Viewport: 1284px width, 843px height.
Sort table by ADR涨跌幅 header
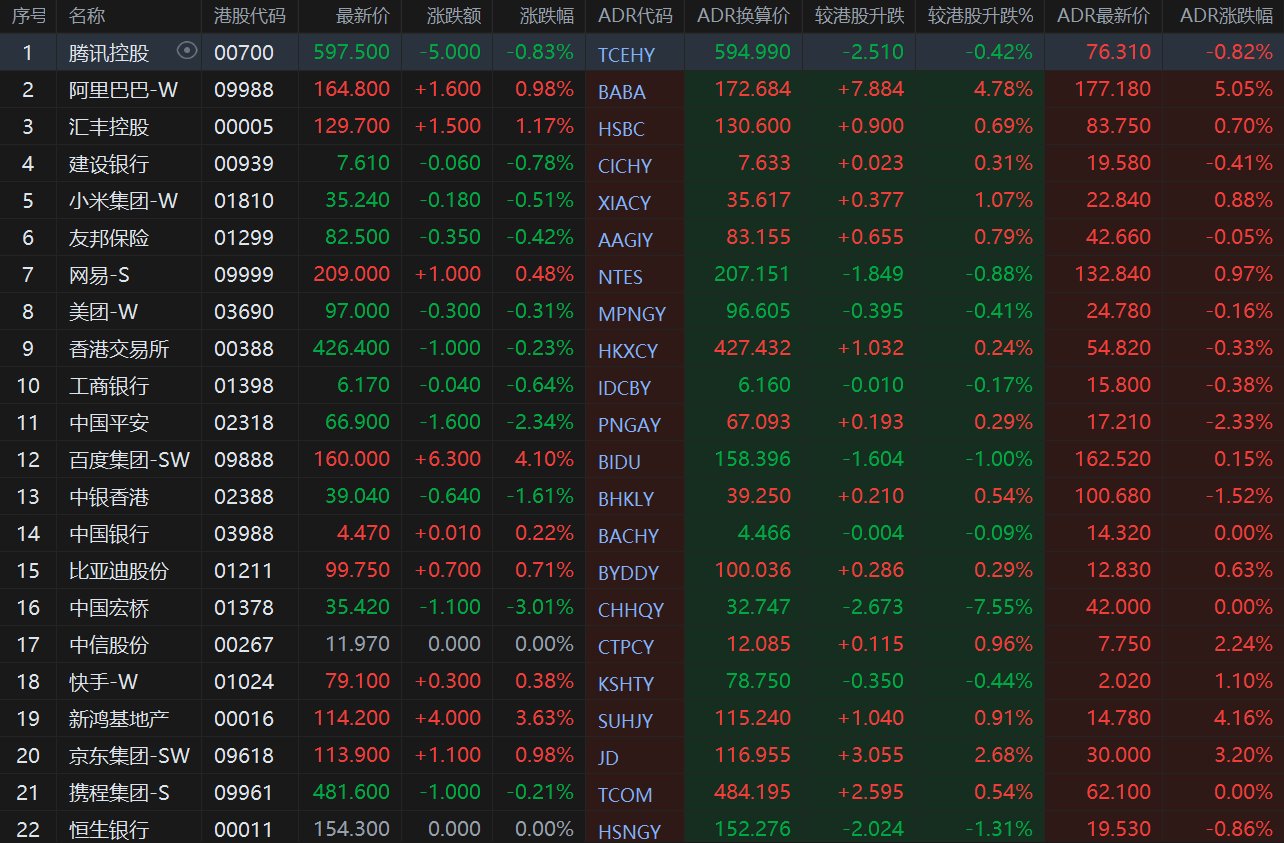pyautogui.click(x=1225, y=16)
